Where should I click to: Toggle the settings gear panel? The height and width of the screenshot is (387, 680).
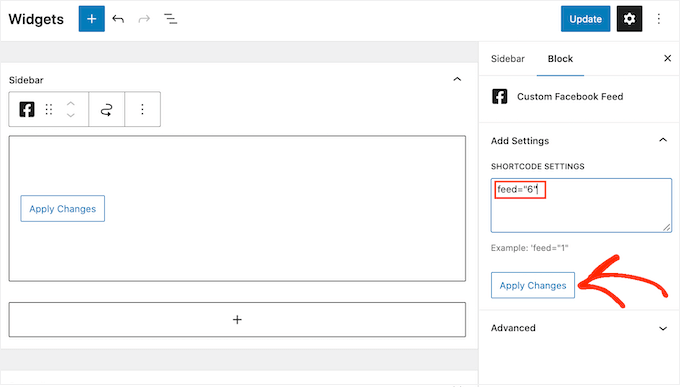coord(629,19)
